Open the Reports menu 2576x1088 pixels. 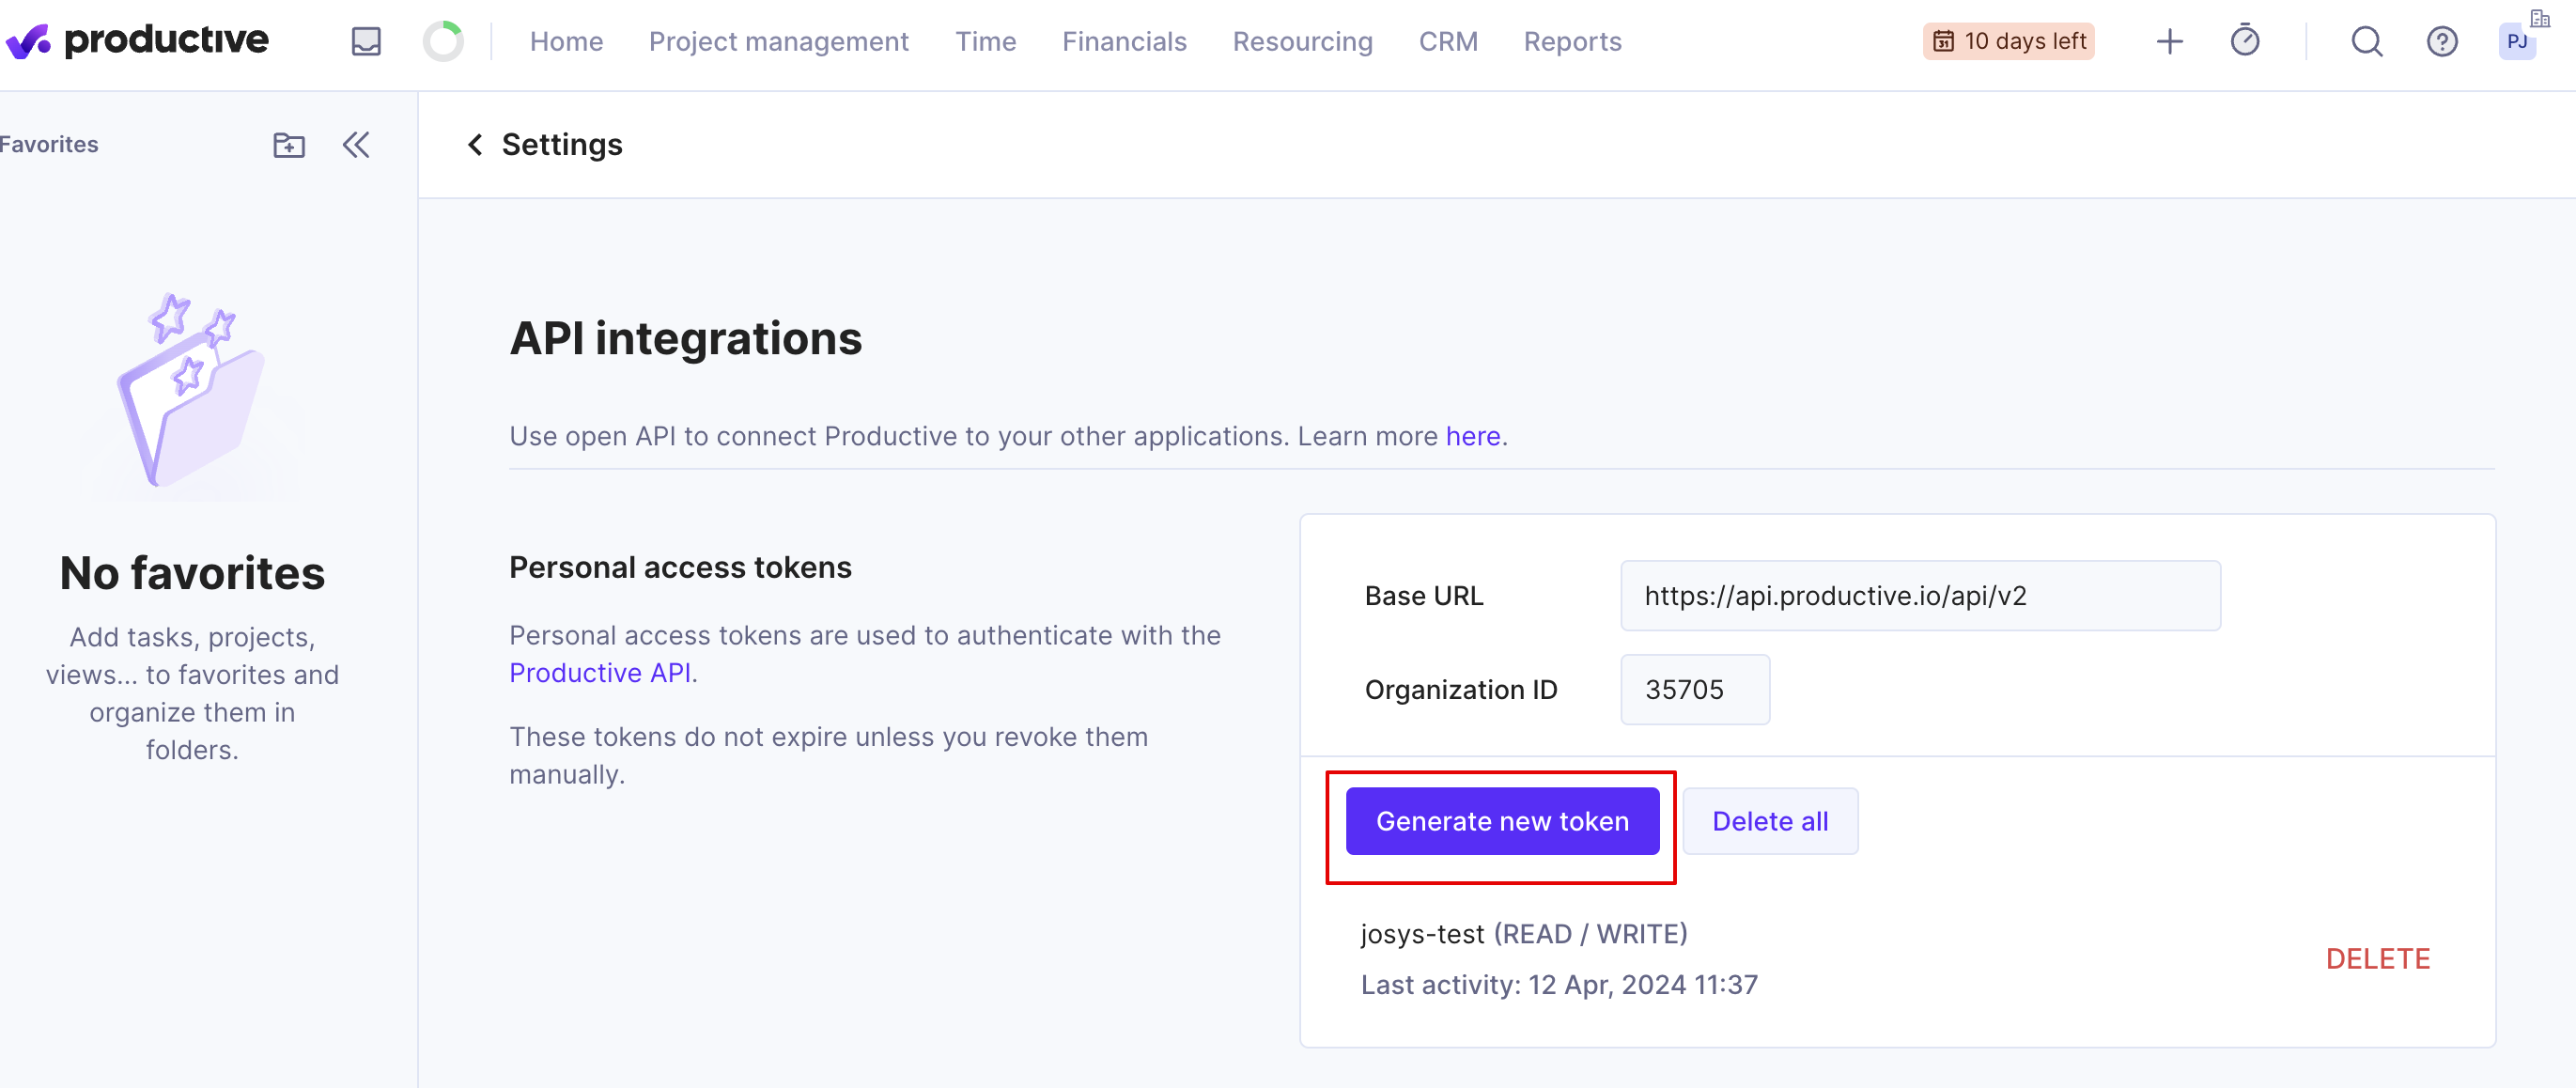click(1572, 41)
